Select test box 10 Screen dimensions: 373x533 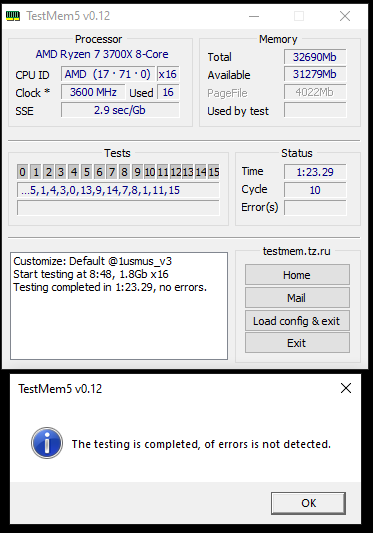point(150,172)
